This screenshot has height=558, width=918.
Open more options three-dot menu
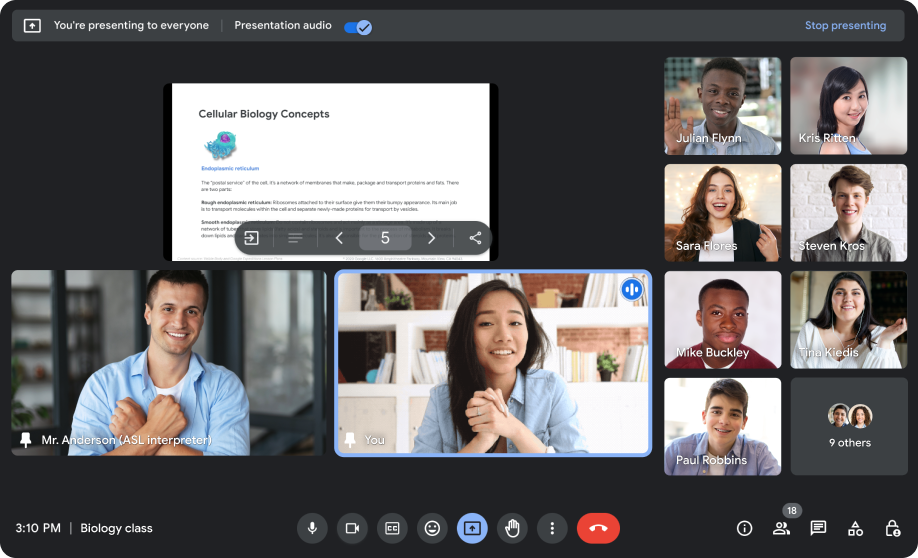[552, 528]
